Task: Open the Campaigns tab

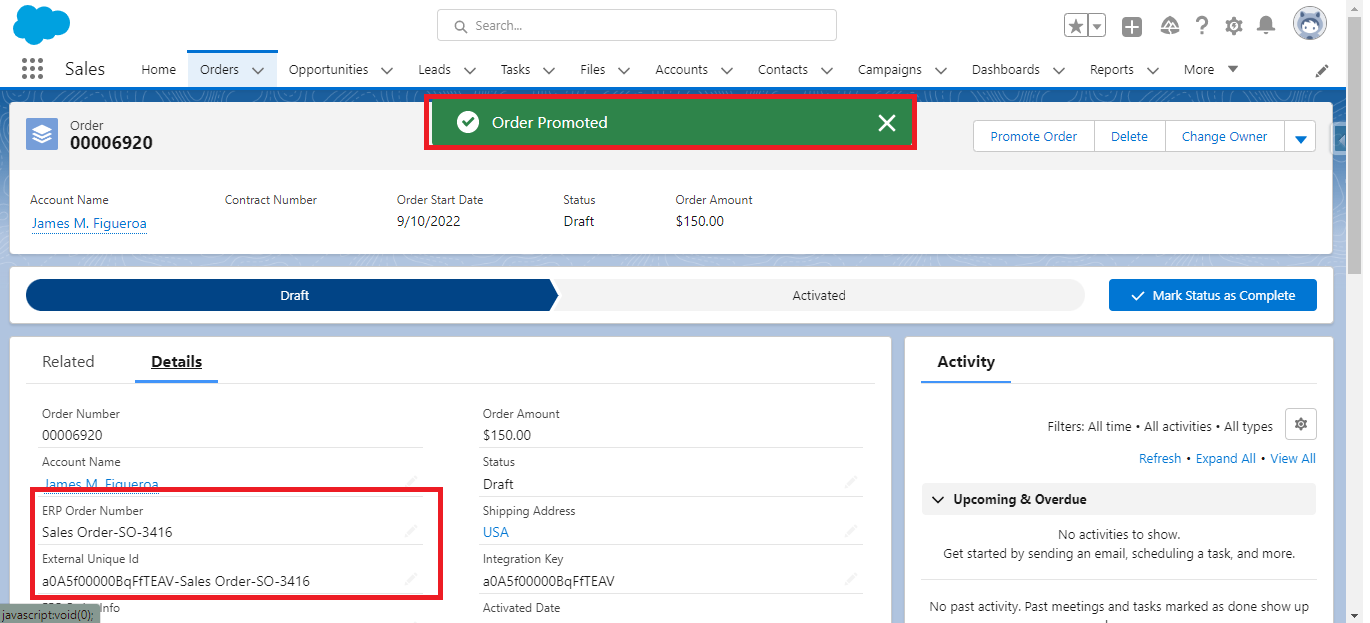Action: pyautogui.click(x=890, y=69)
